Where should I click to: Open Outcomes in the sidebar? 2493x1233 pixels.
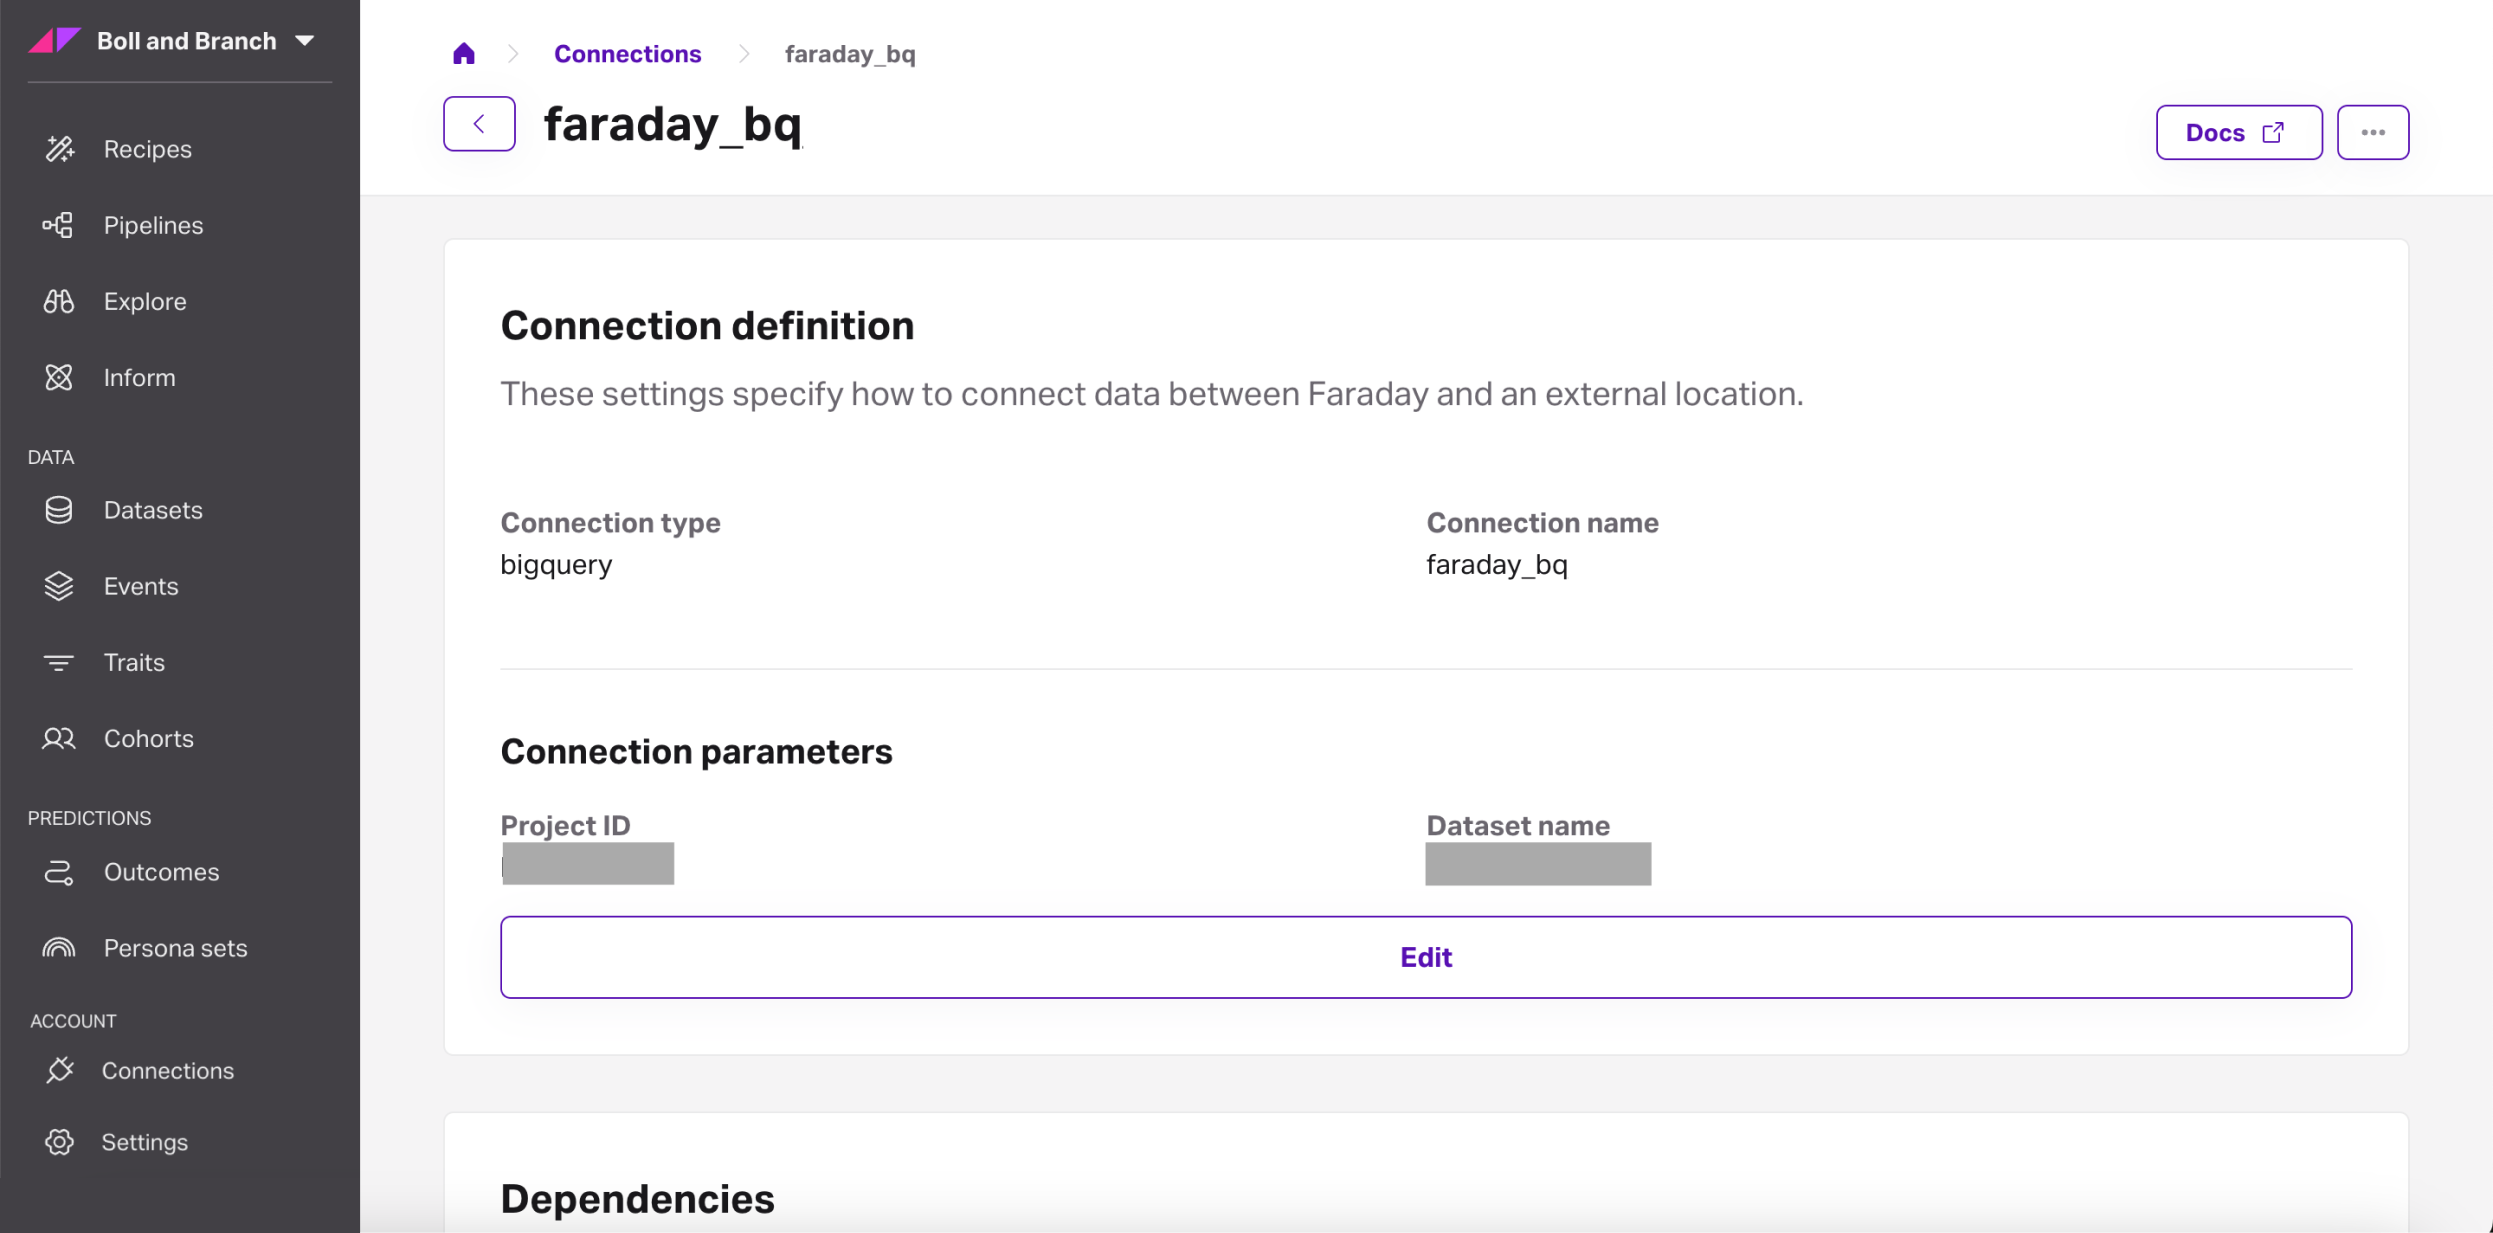pyautogui.click(x=161, y=872)
